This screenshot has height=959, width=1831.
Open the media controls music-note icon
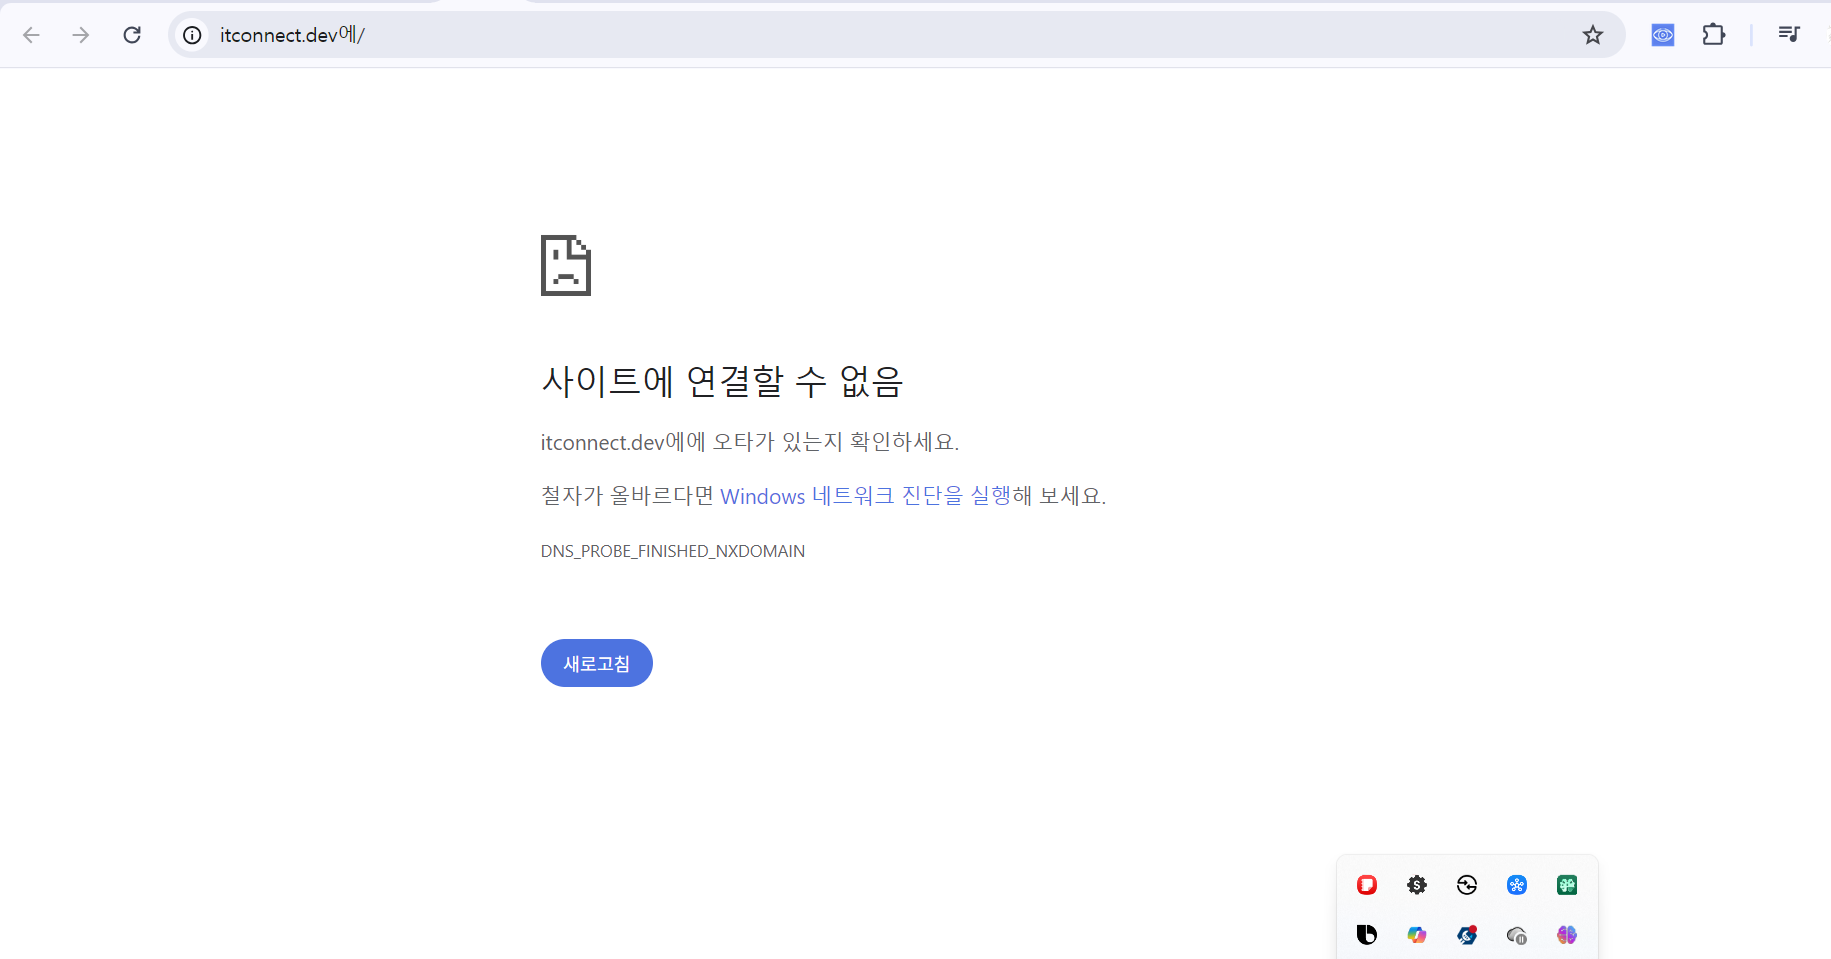(x=1789, y=34)
